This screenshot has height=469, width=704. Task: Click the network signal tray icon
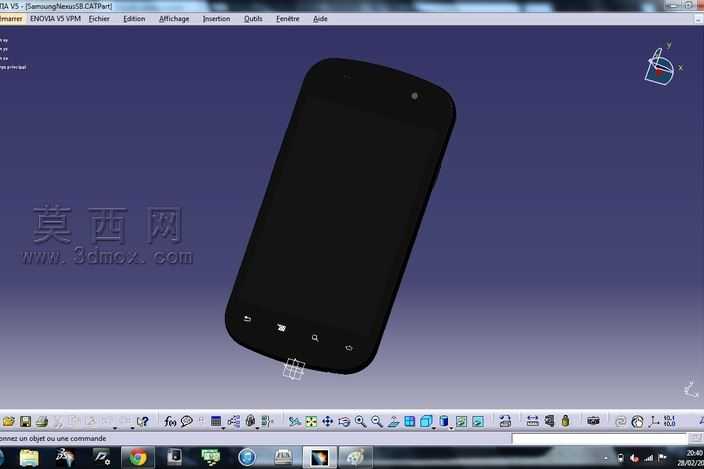(648, 458)
